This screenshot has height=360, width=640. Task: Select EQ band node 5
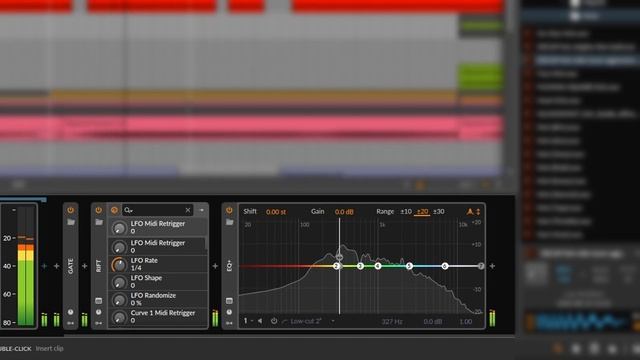[409, 266]
